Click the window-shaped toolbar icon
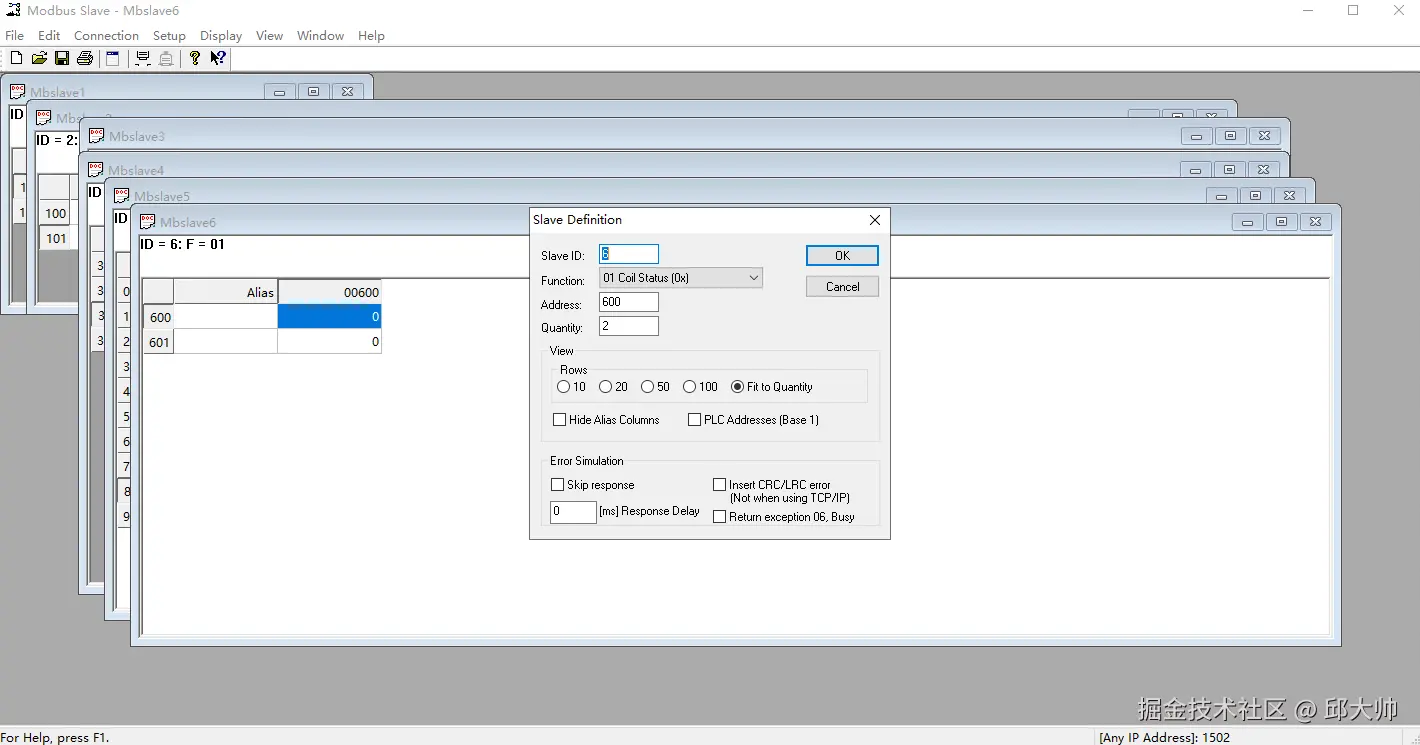The width and height of the screenshot is (1420, 745). pyautogui.click(x=113, y=58)
